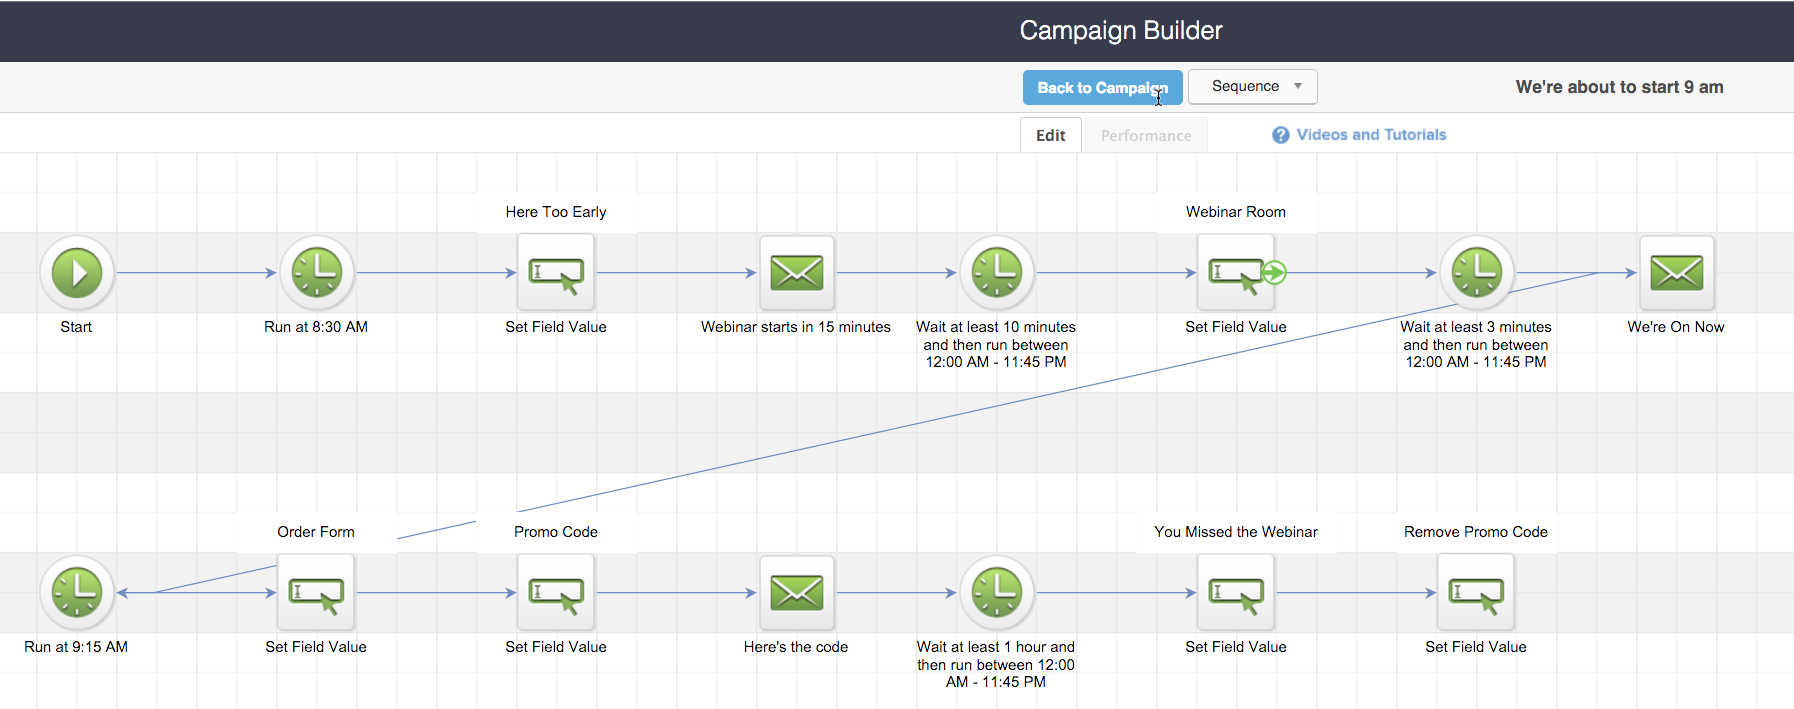Screen dimensions: 1794x709
Task: Open the Here's the code email
Action: [x=796, y=593]
